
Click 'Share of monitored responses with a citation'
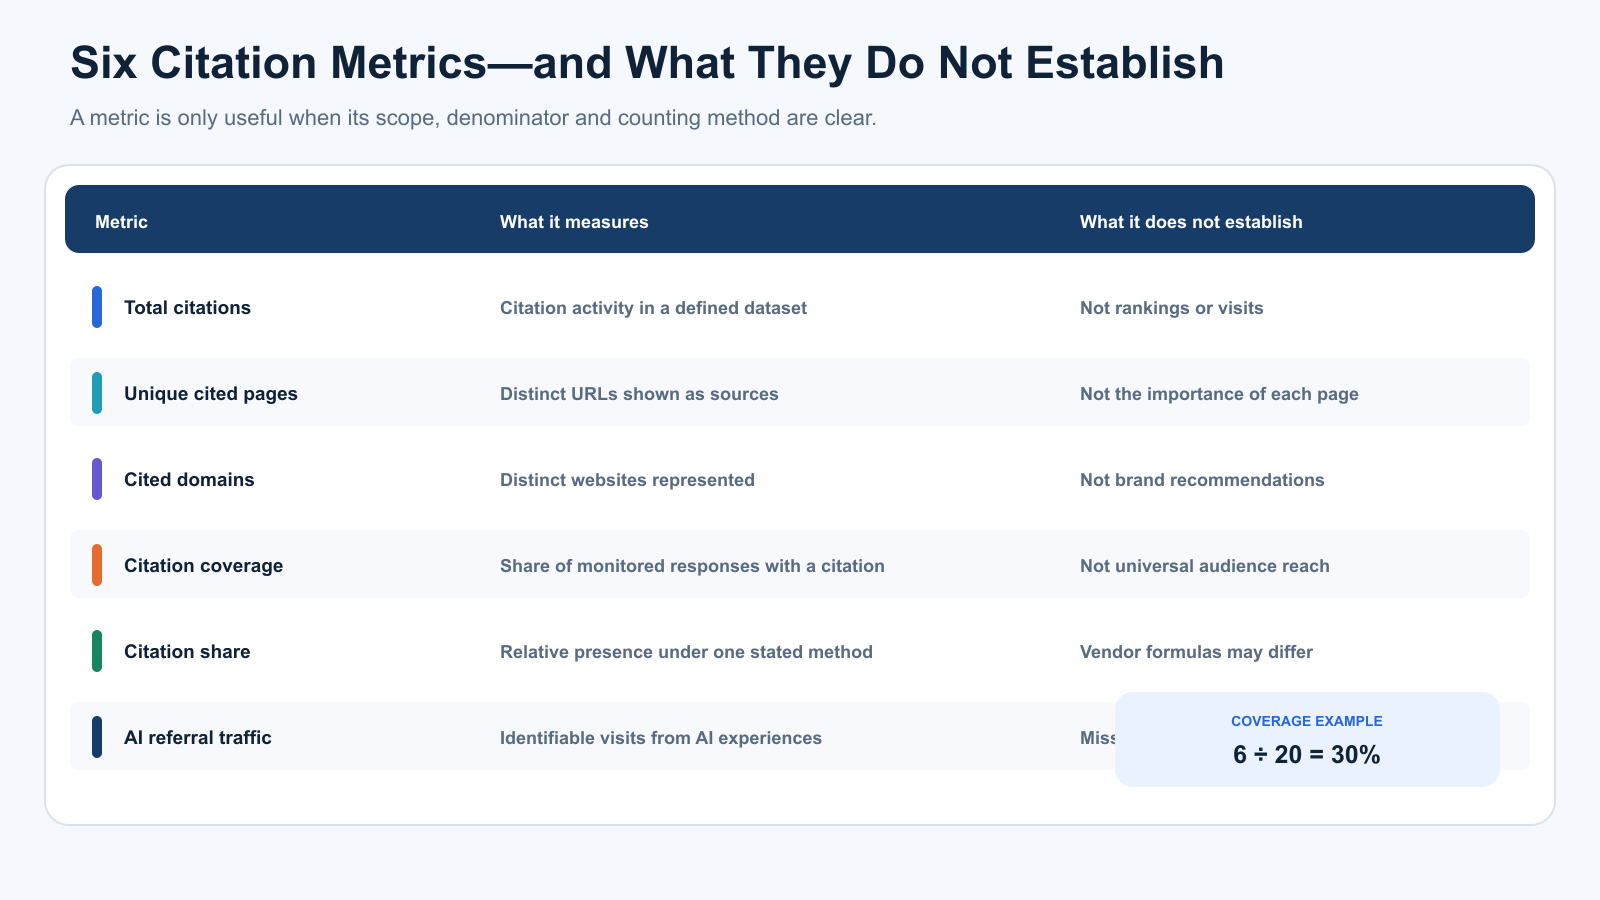(x=692, y=566)
